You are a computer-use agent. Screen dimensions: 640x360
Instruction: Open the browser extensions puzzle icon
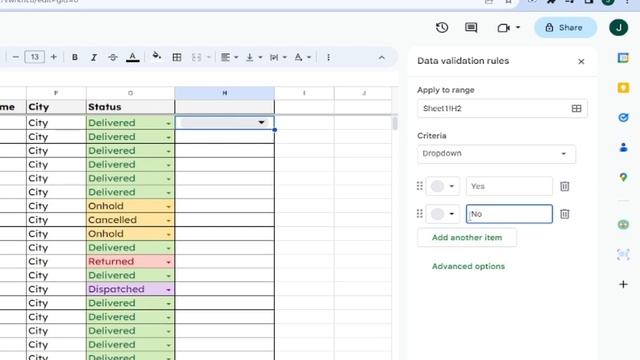coord(551,2)
